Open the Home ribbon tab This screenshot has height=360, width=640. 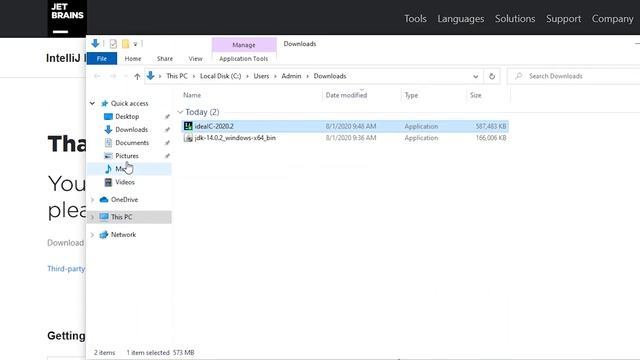(x=133, y=58)
